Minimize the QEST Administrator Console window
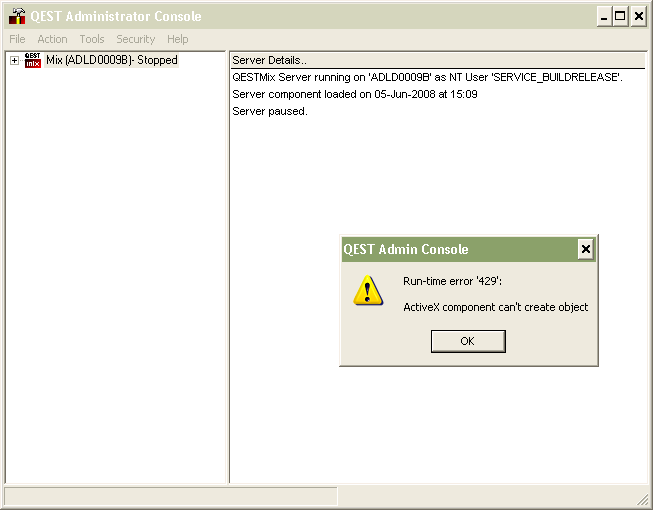This screenshot has height=510, width=653. click(604, 16)
